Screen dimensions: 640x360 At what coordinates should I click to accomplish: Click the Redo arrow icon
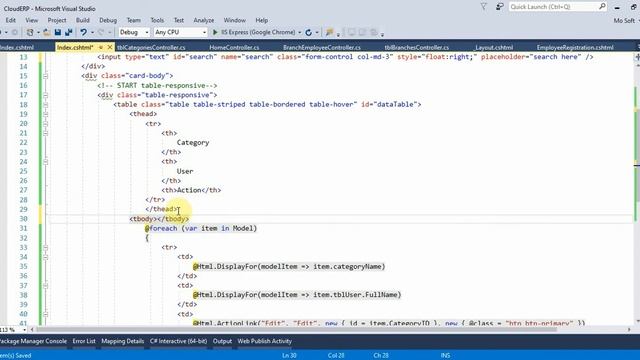(101, 32)
